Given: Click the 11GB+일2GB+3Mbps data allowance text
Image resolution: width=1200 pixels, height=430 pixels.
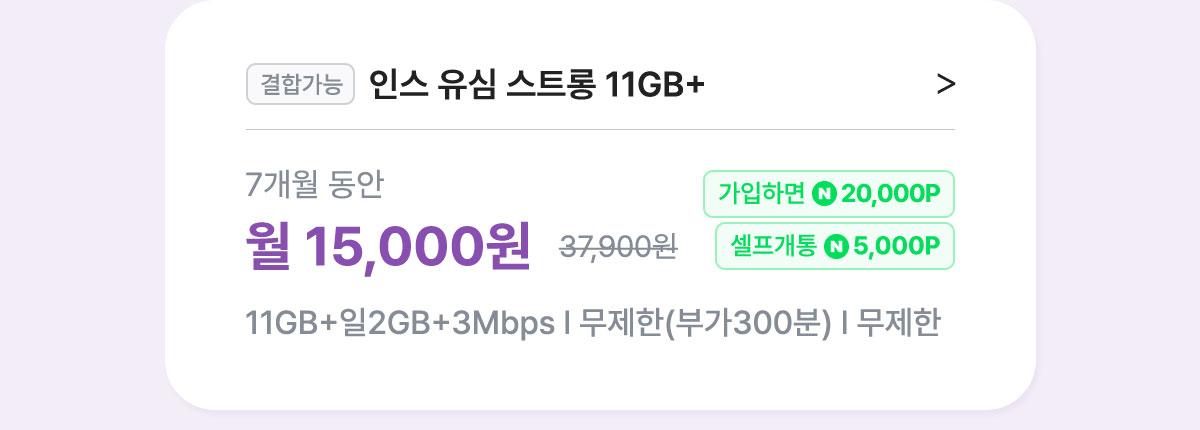Looking at the screenshot, I should [400, 325].
